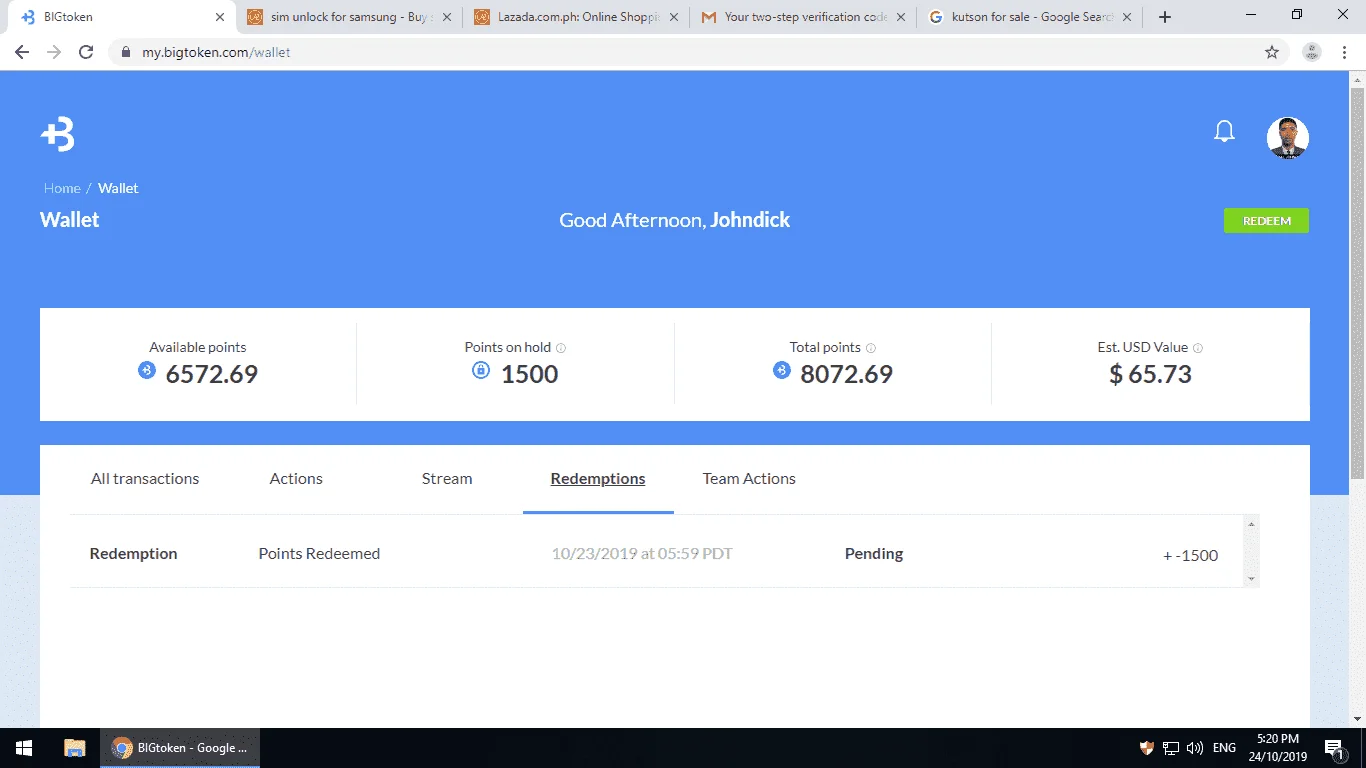The image size is (1366, 768).
Task: Click the site security lock icon
Action: 125,52
